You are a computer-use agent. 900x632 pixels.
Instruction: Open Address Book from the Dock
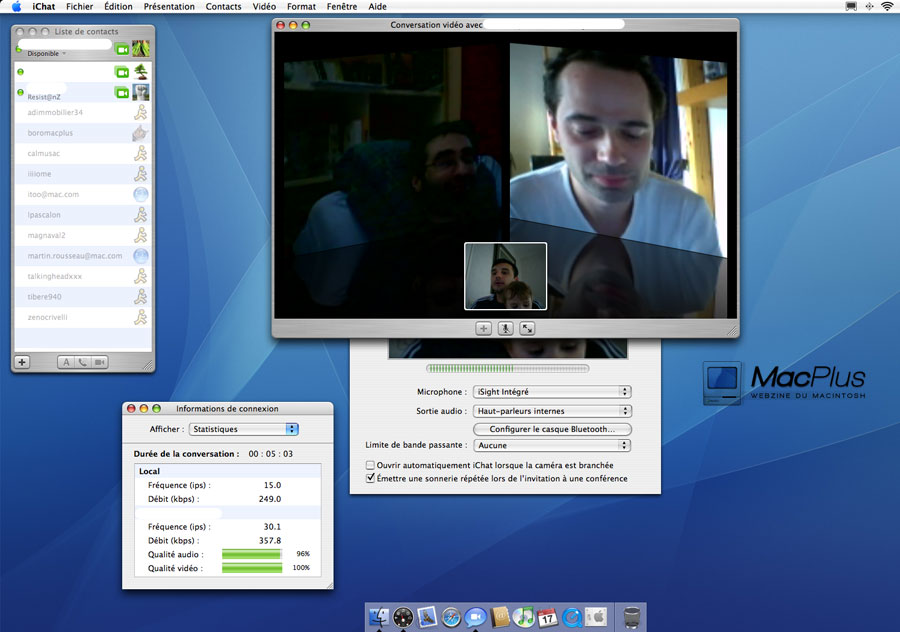tap(500, 617)
